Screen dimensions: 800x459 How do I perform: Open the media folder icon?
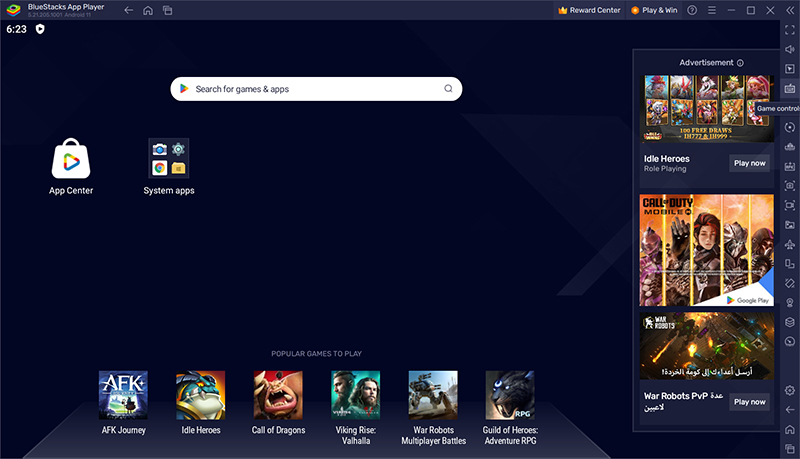[x=789, y=225]
